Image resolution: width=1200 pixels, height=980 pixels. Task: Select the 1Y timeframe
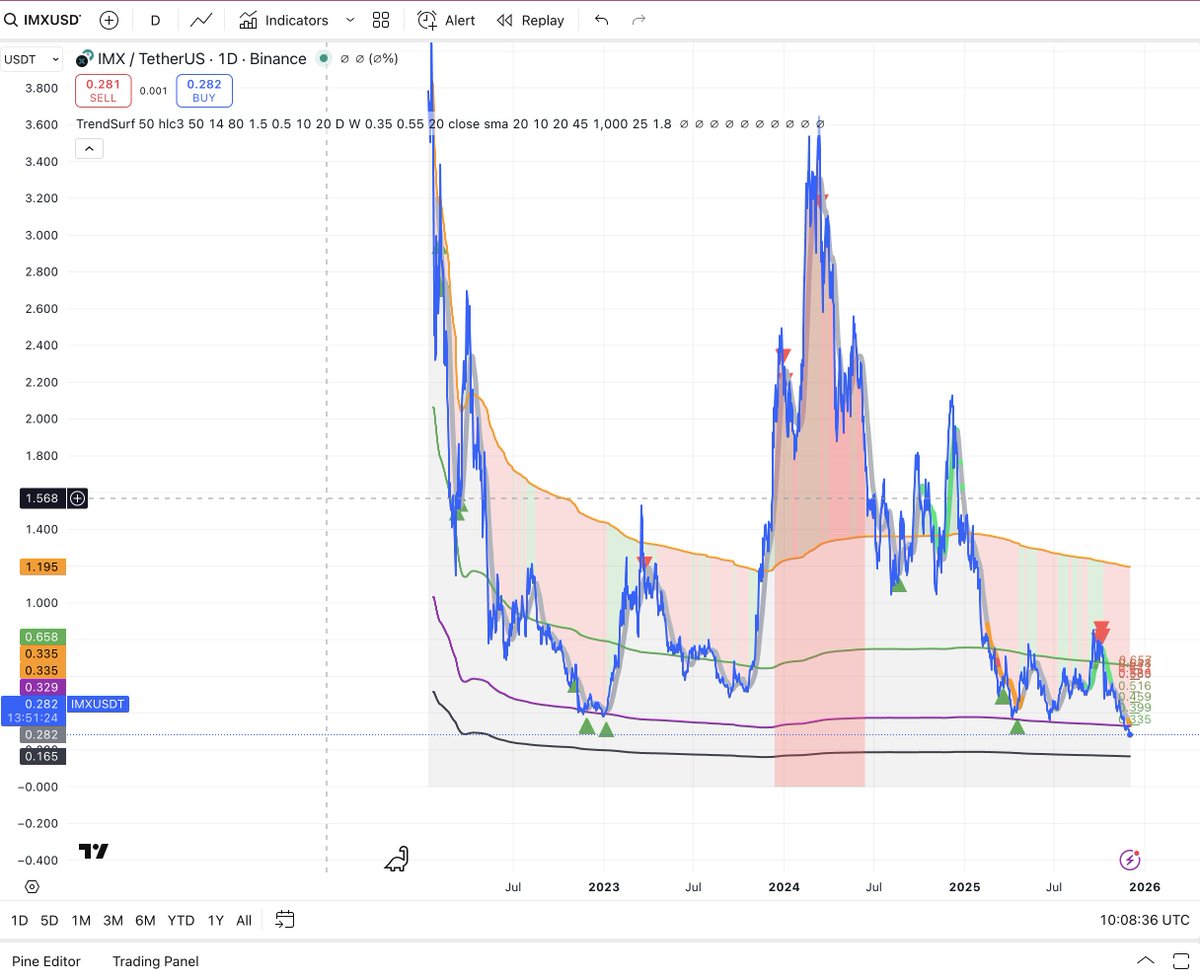tap(215, 920)
